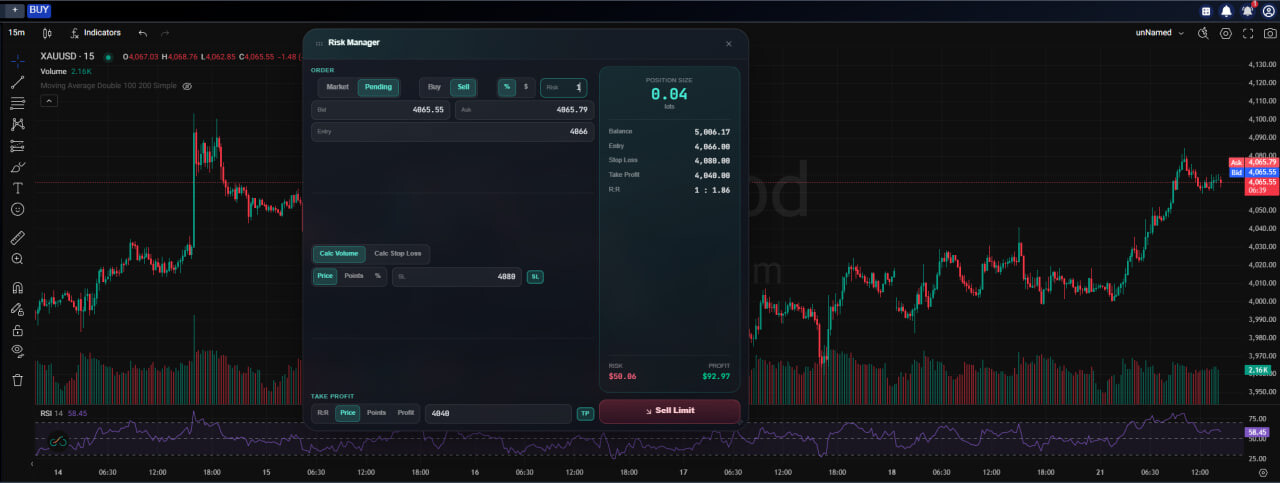Image resolution: width=1280 pixels, height=483 pixels.
Task: Enter fullscreen mode icon
Action: [1248, 33]
